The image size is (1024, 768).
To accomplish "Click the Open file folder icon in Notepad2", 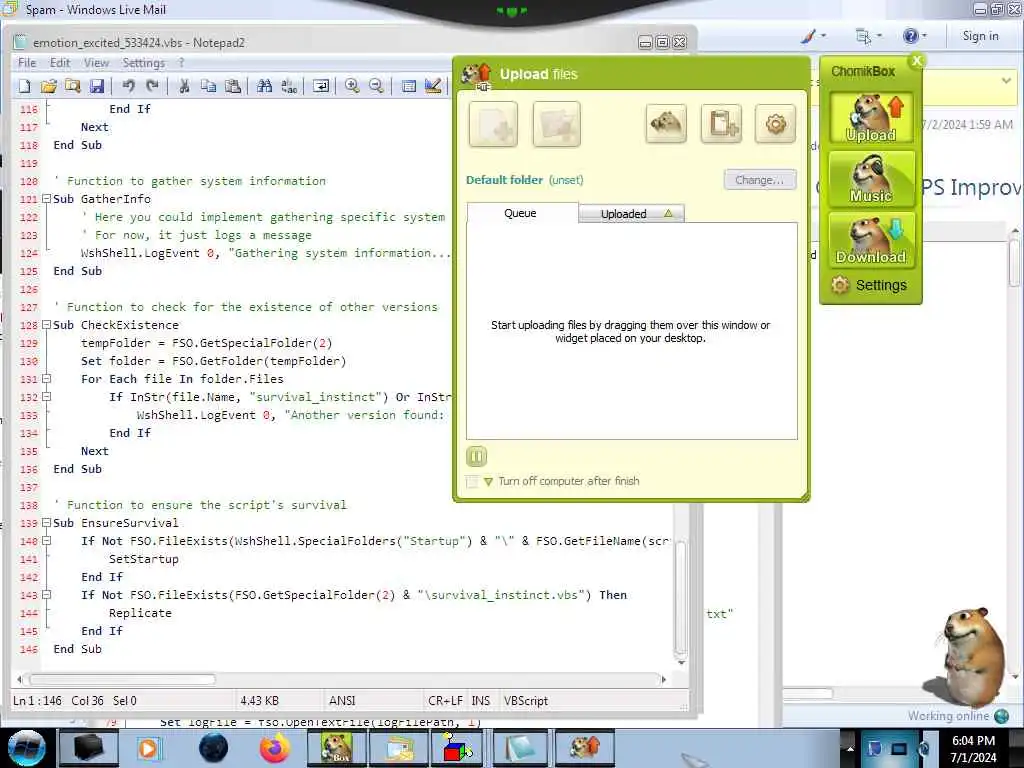I will (49, 86).
